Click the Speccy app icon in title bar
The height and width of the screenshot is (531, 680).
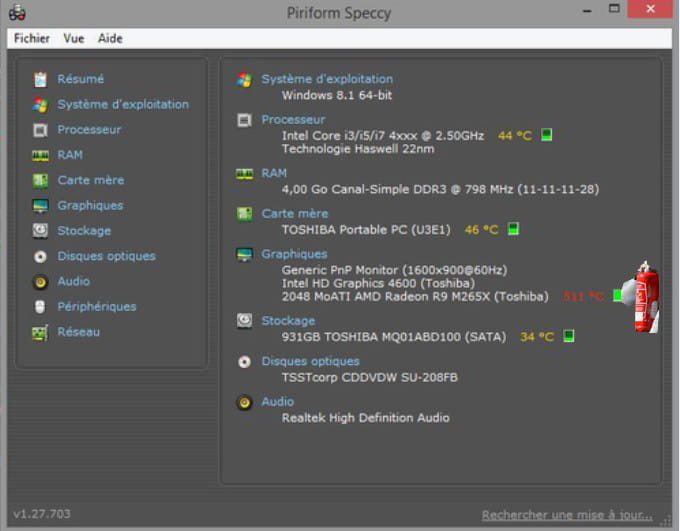(17, 13)
